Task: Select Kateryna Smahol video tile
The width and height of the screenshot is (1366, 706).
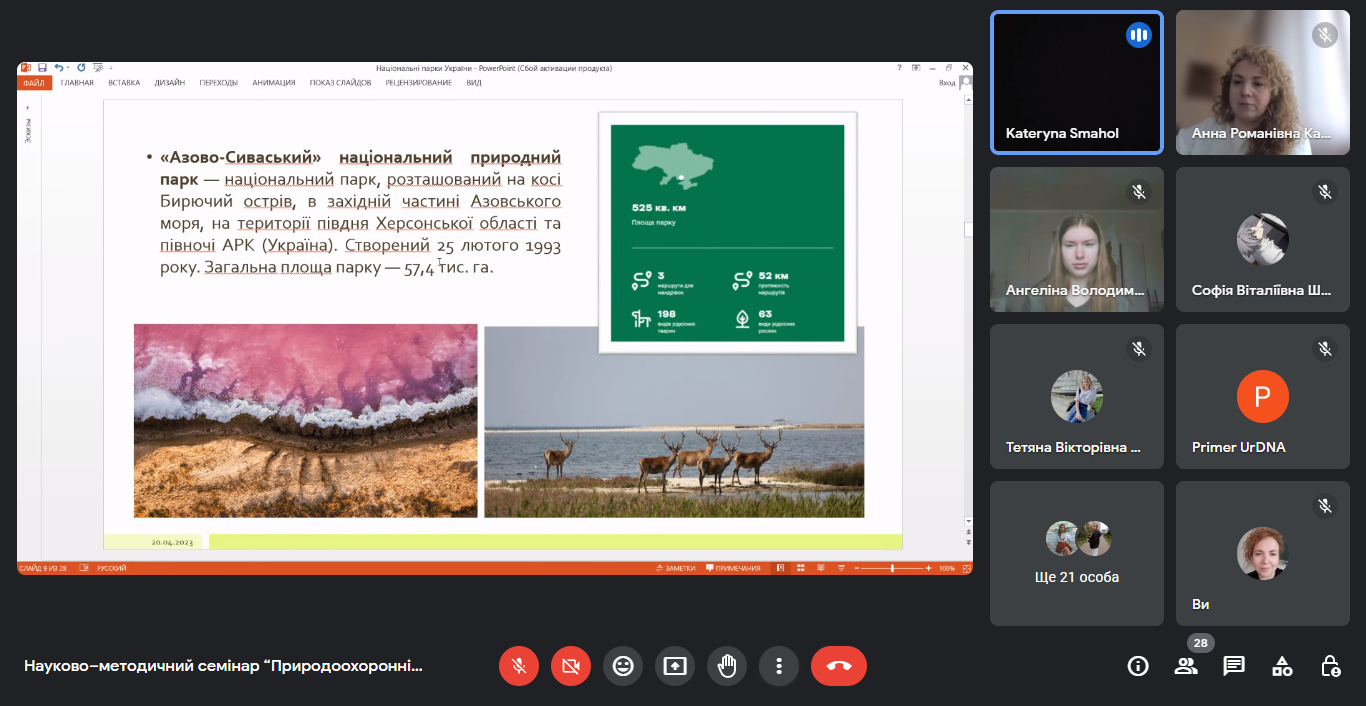Action: point(1076,82)
